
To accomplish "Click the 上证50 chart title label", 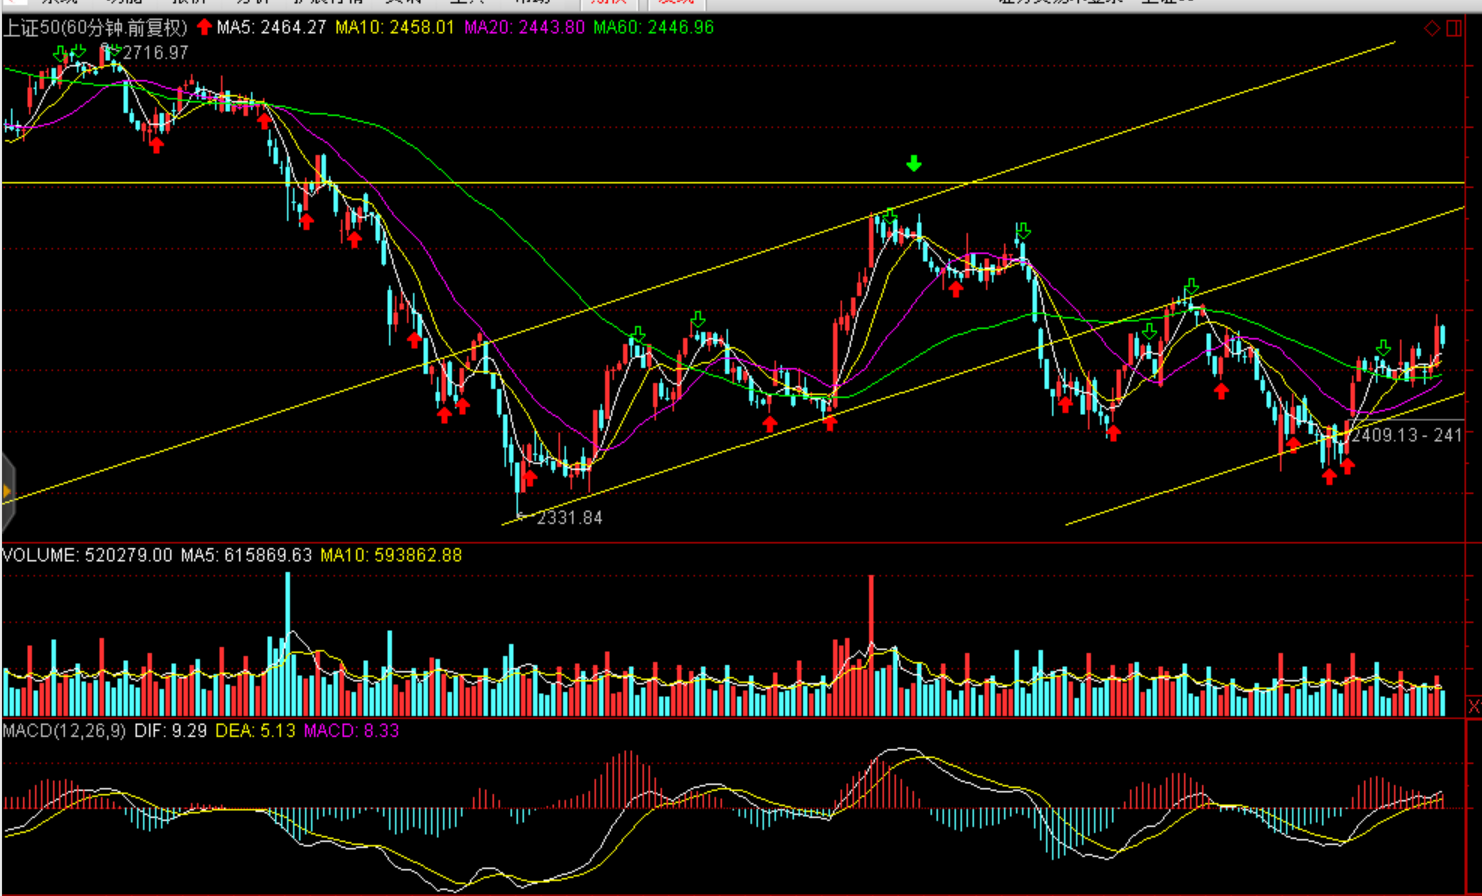I will pos(95,27).
